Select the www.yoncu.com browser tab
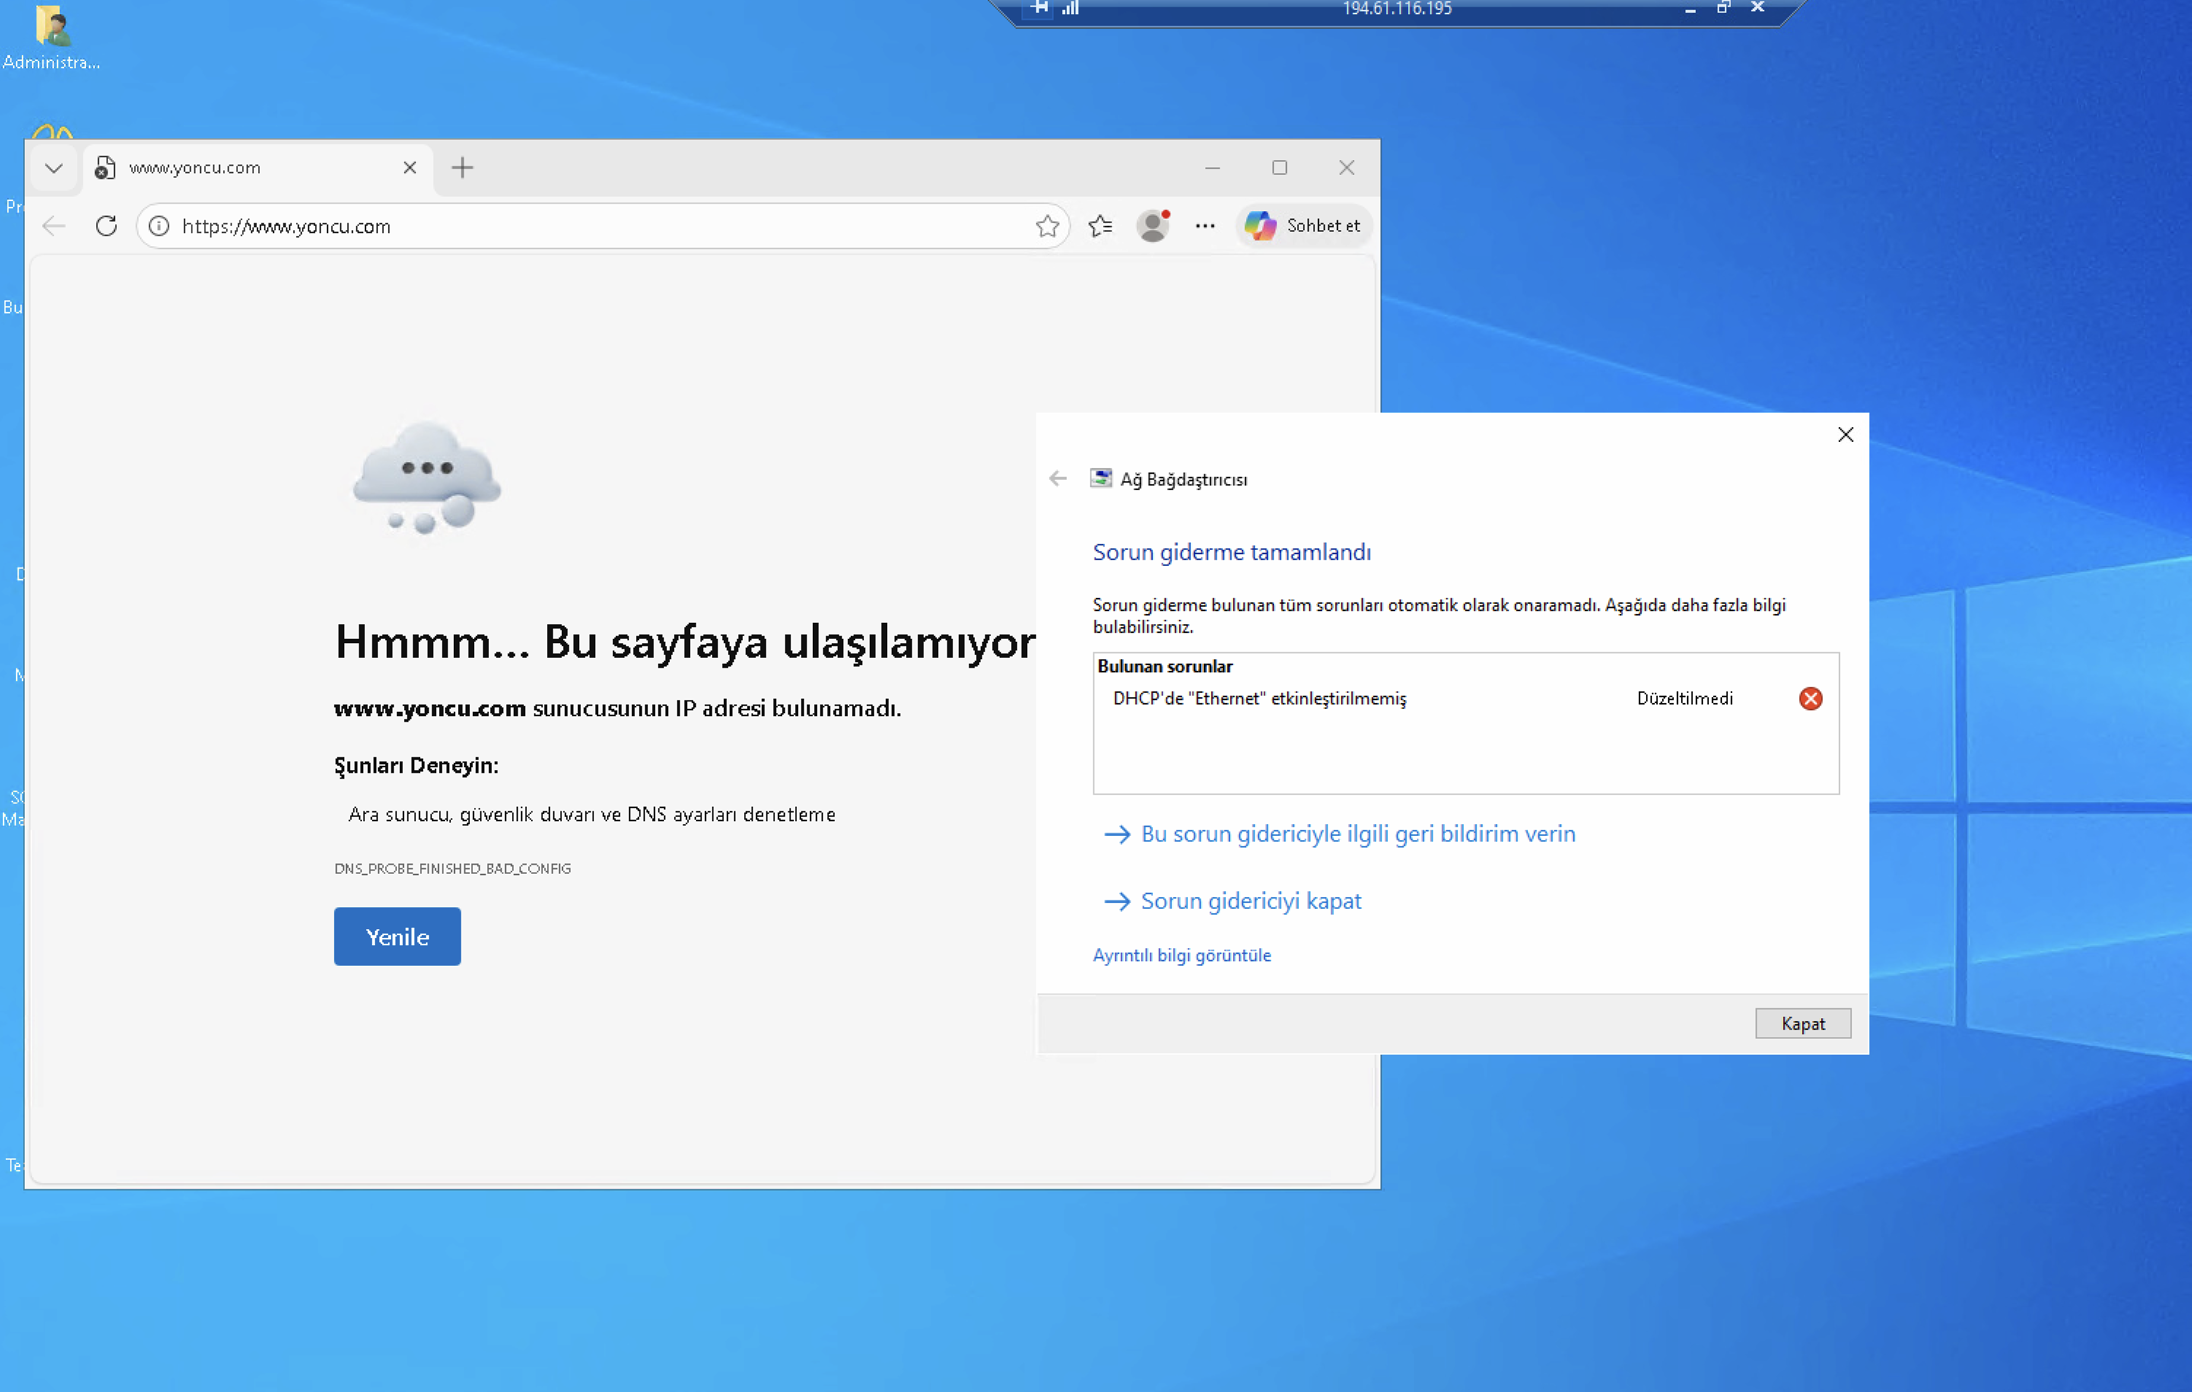 (x=258, y=168)
